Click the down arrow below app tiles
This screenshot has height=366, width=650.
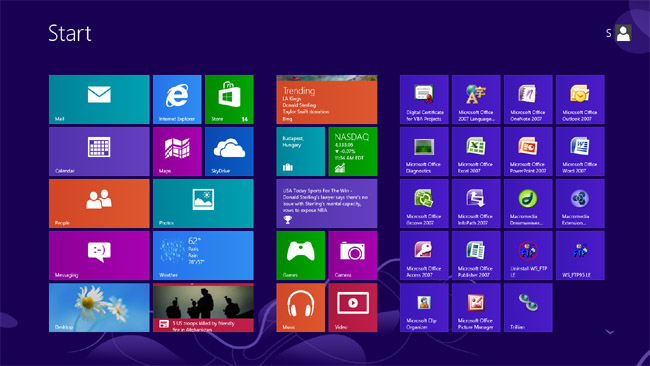(609, 332)
